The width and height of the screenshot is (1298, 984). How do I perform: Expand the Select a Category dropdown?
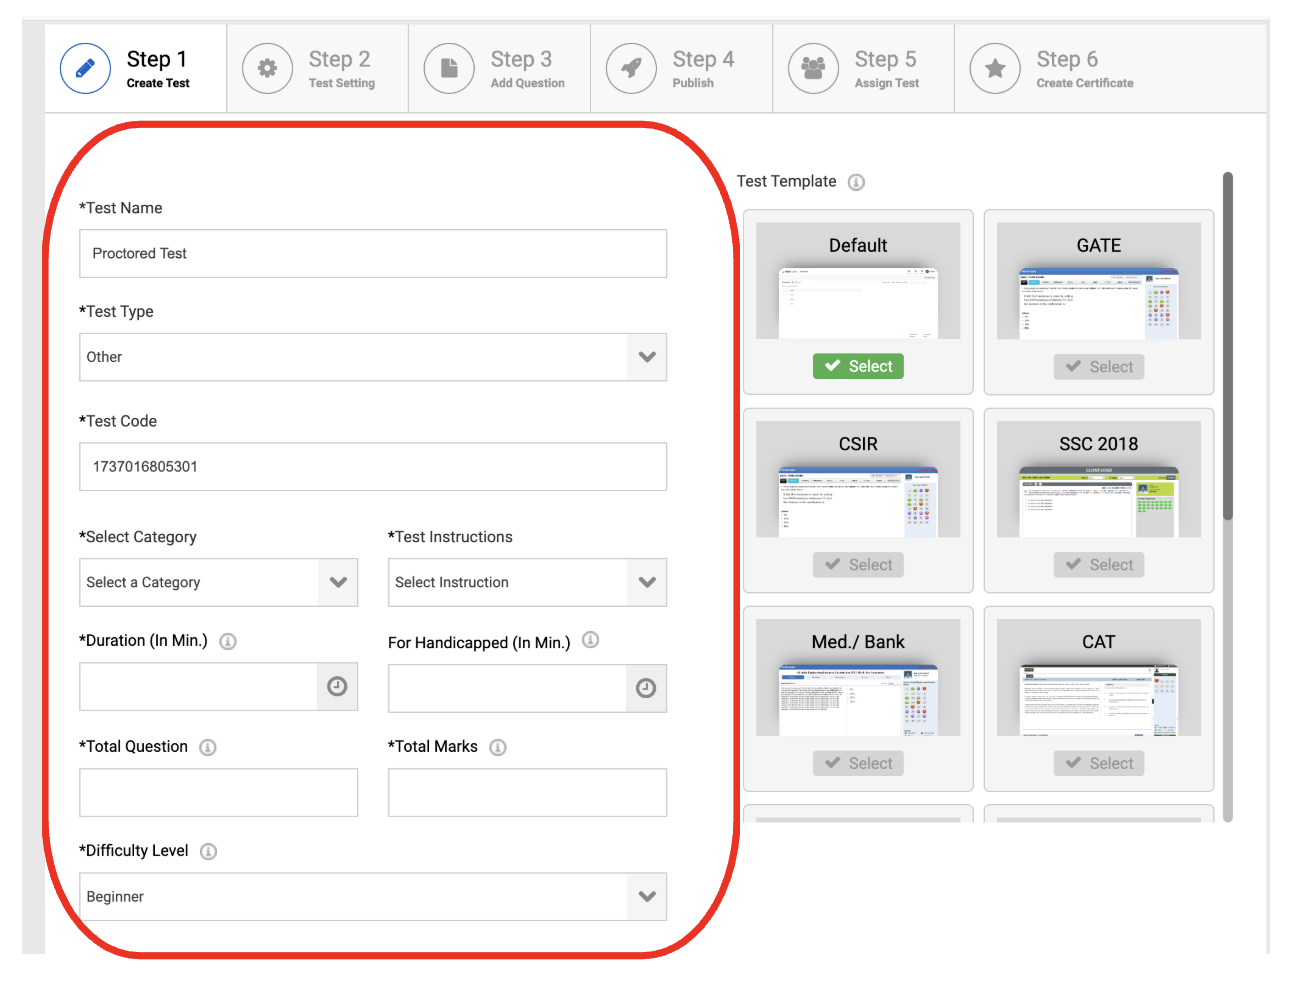click(x=218, y=583)
